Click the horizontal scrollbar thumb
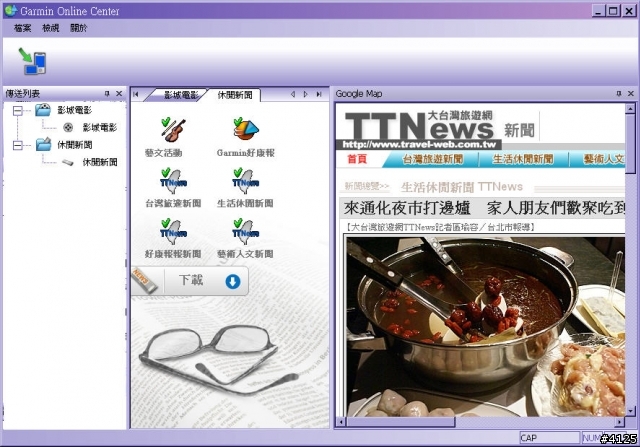 pyautogui.click(x=400, y=422)
